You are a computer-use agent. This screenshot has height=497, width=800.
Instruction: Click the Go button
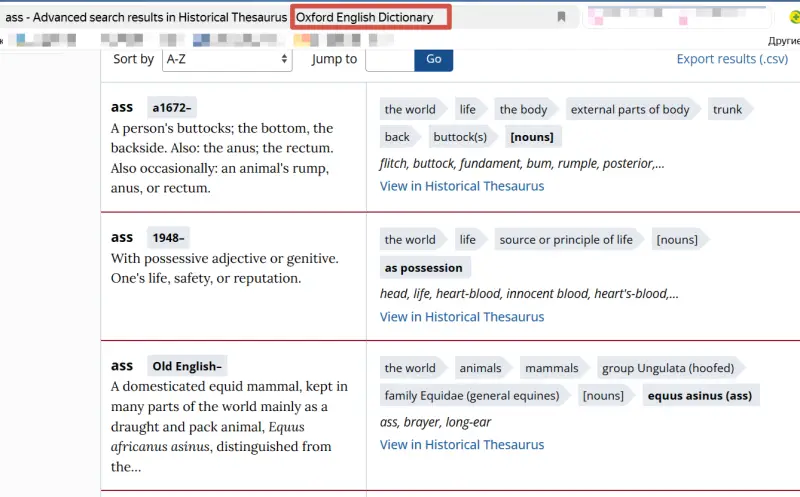tap(434, 59)
